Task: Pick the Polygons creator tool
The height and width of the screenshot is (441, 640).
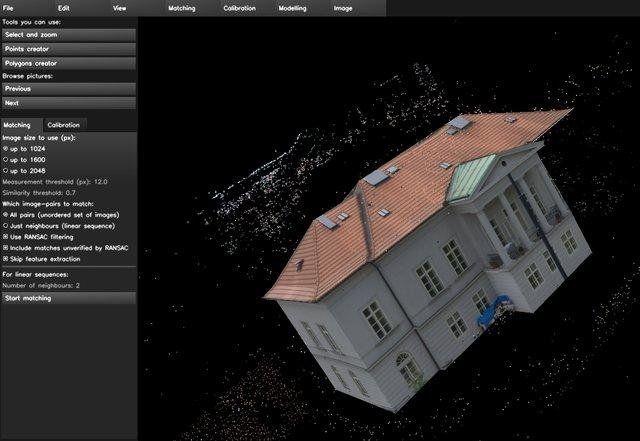Action: [x=68, y=62]
